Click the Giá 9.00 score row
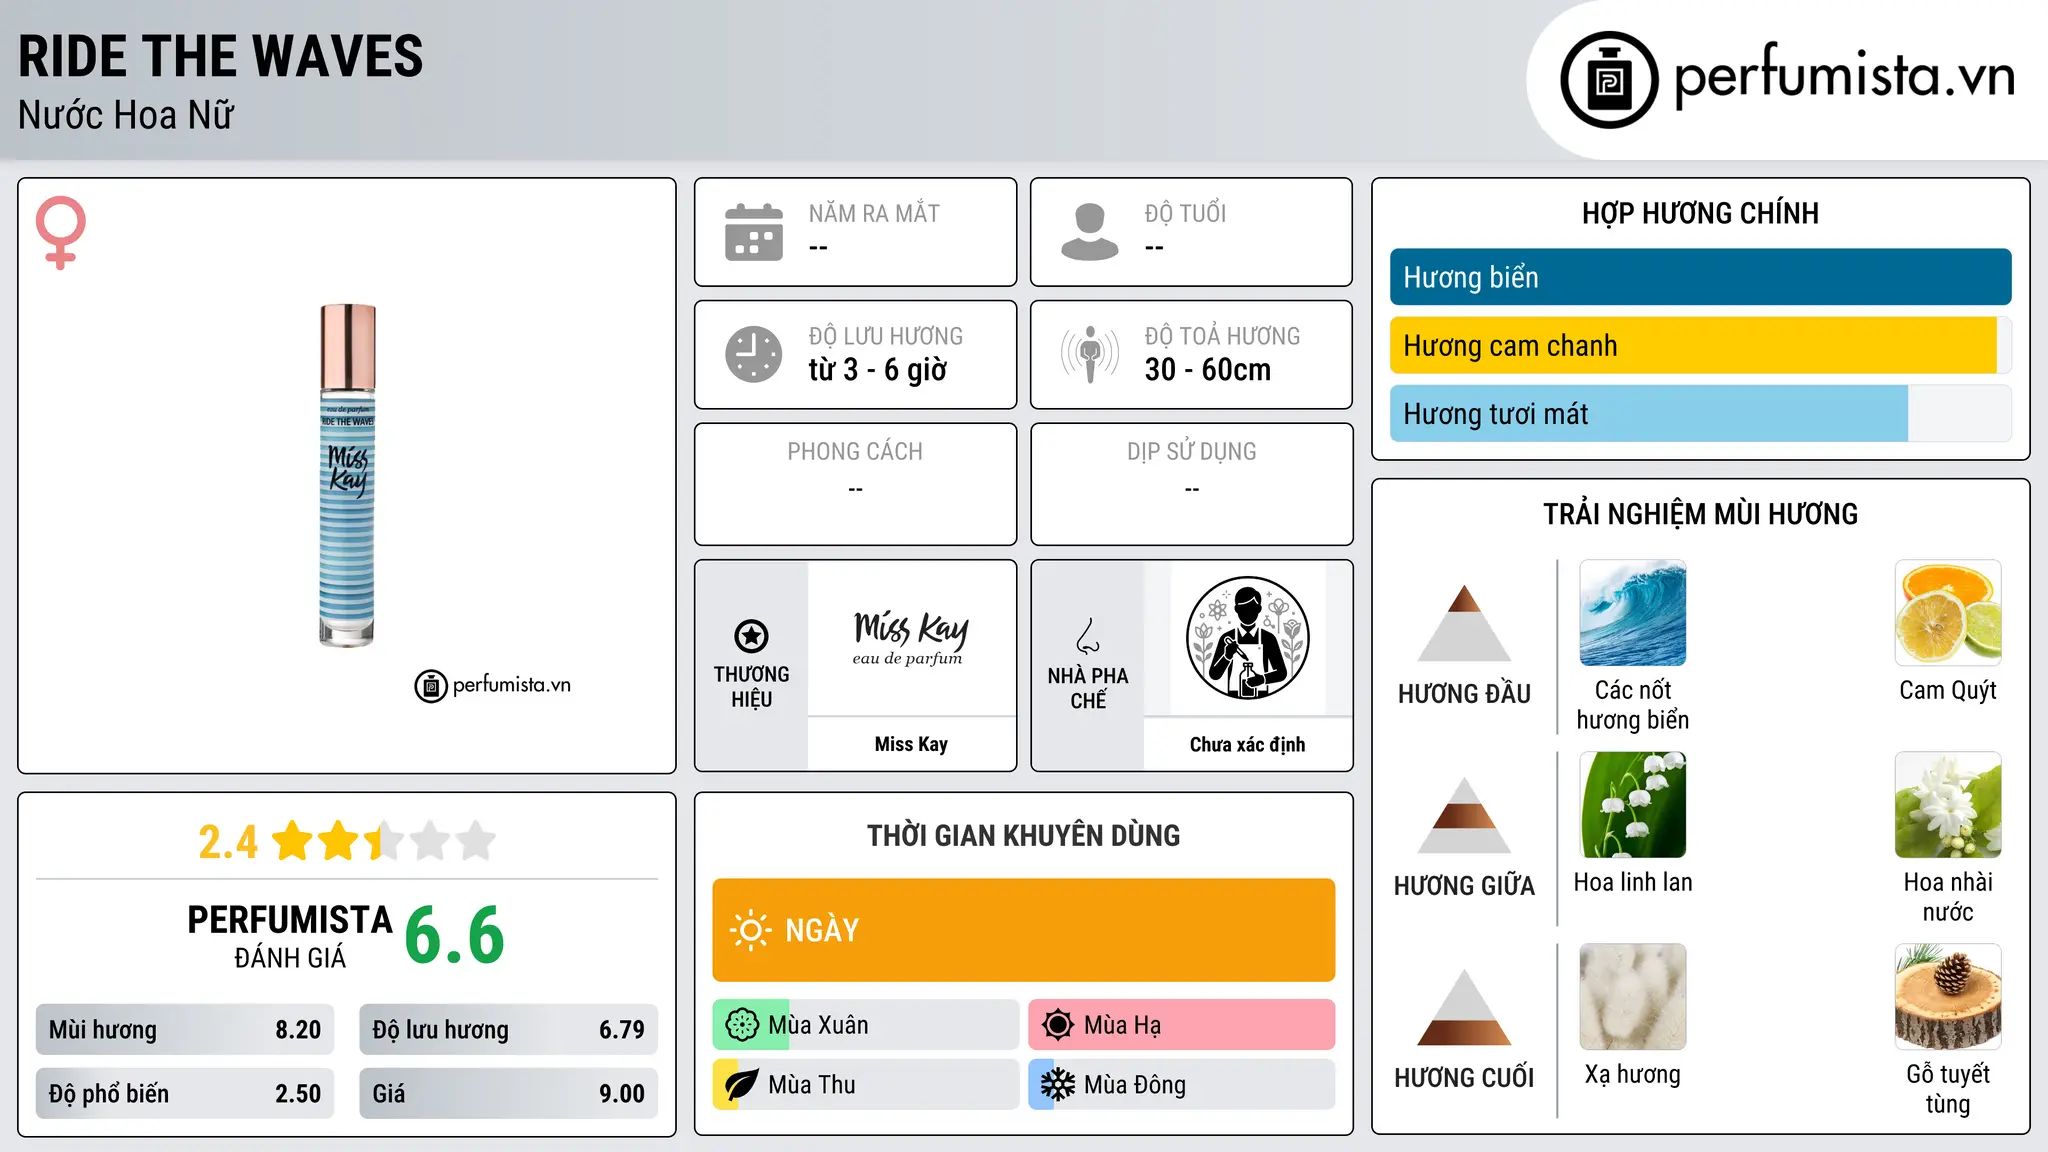Image resolution: width=2048 pixels, height=1152 pixels. pos(509,1094)
